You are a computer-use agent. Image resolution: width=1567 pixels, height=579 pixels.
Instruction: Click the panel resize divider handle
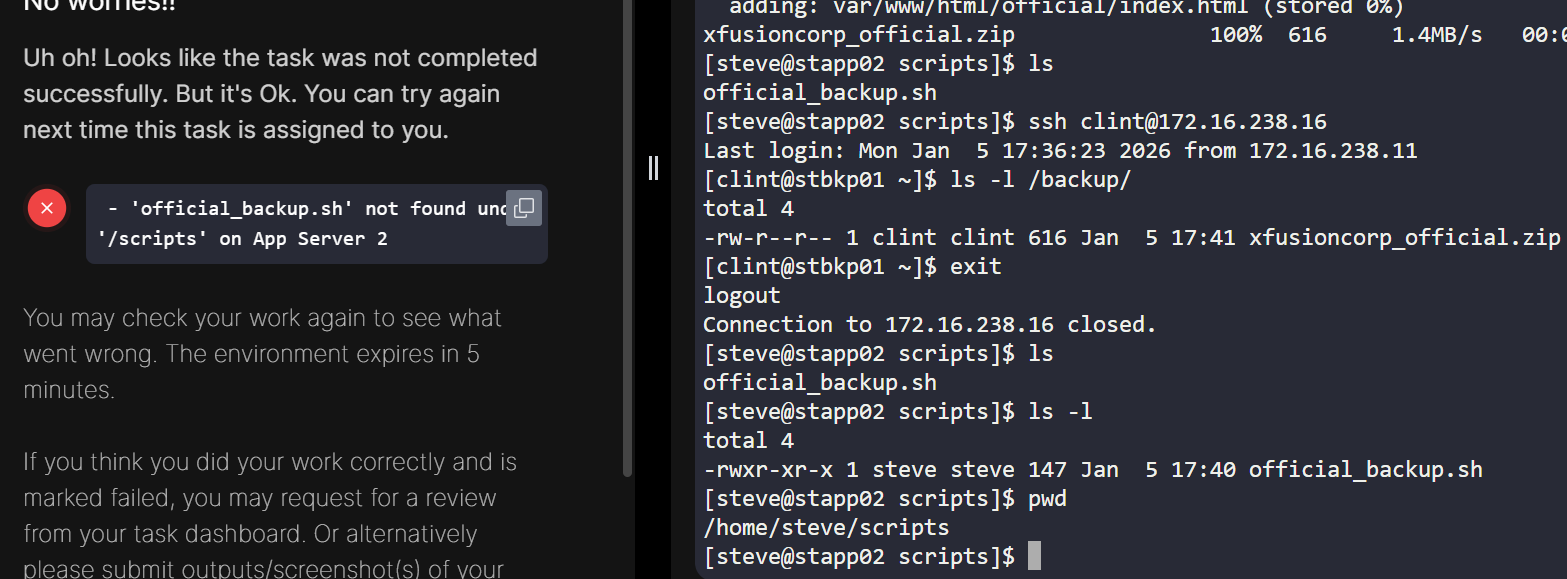[653, 167]
